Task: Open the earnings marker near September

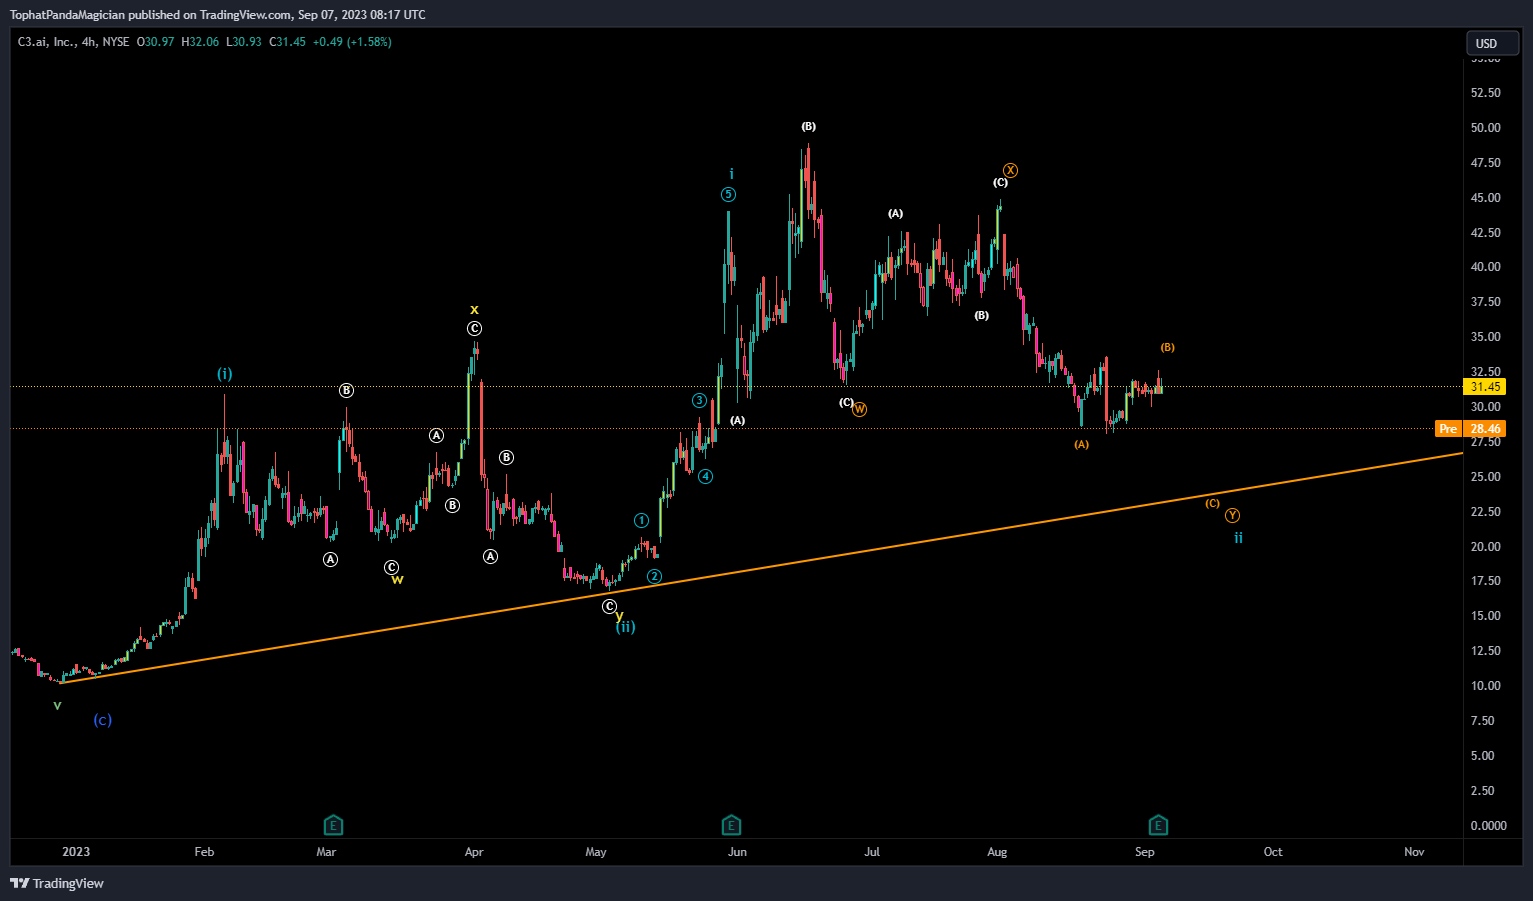Action: [1158, 825]
